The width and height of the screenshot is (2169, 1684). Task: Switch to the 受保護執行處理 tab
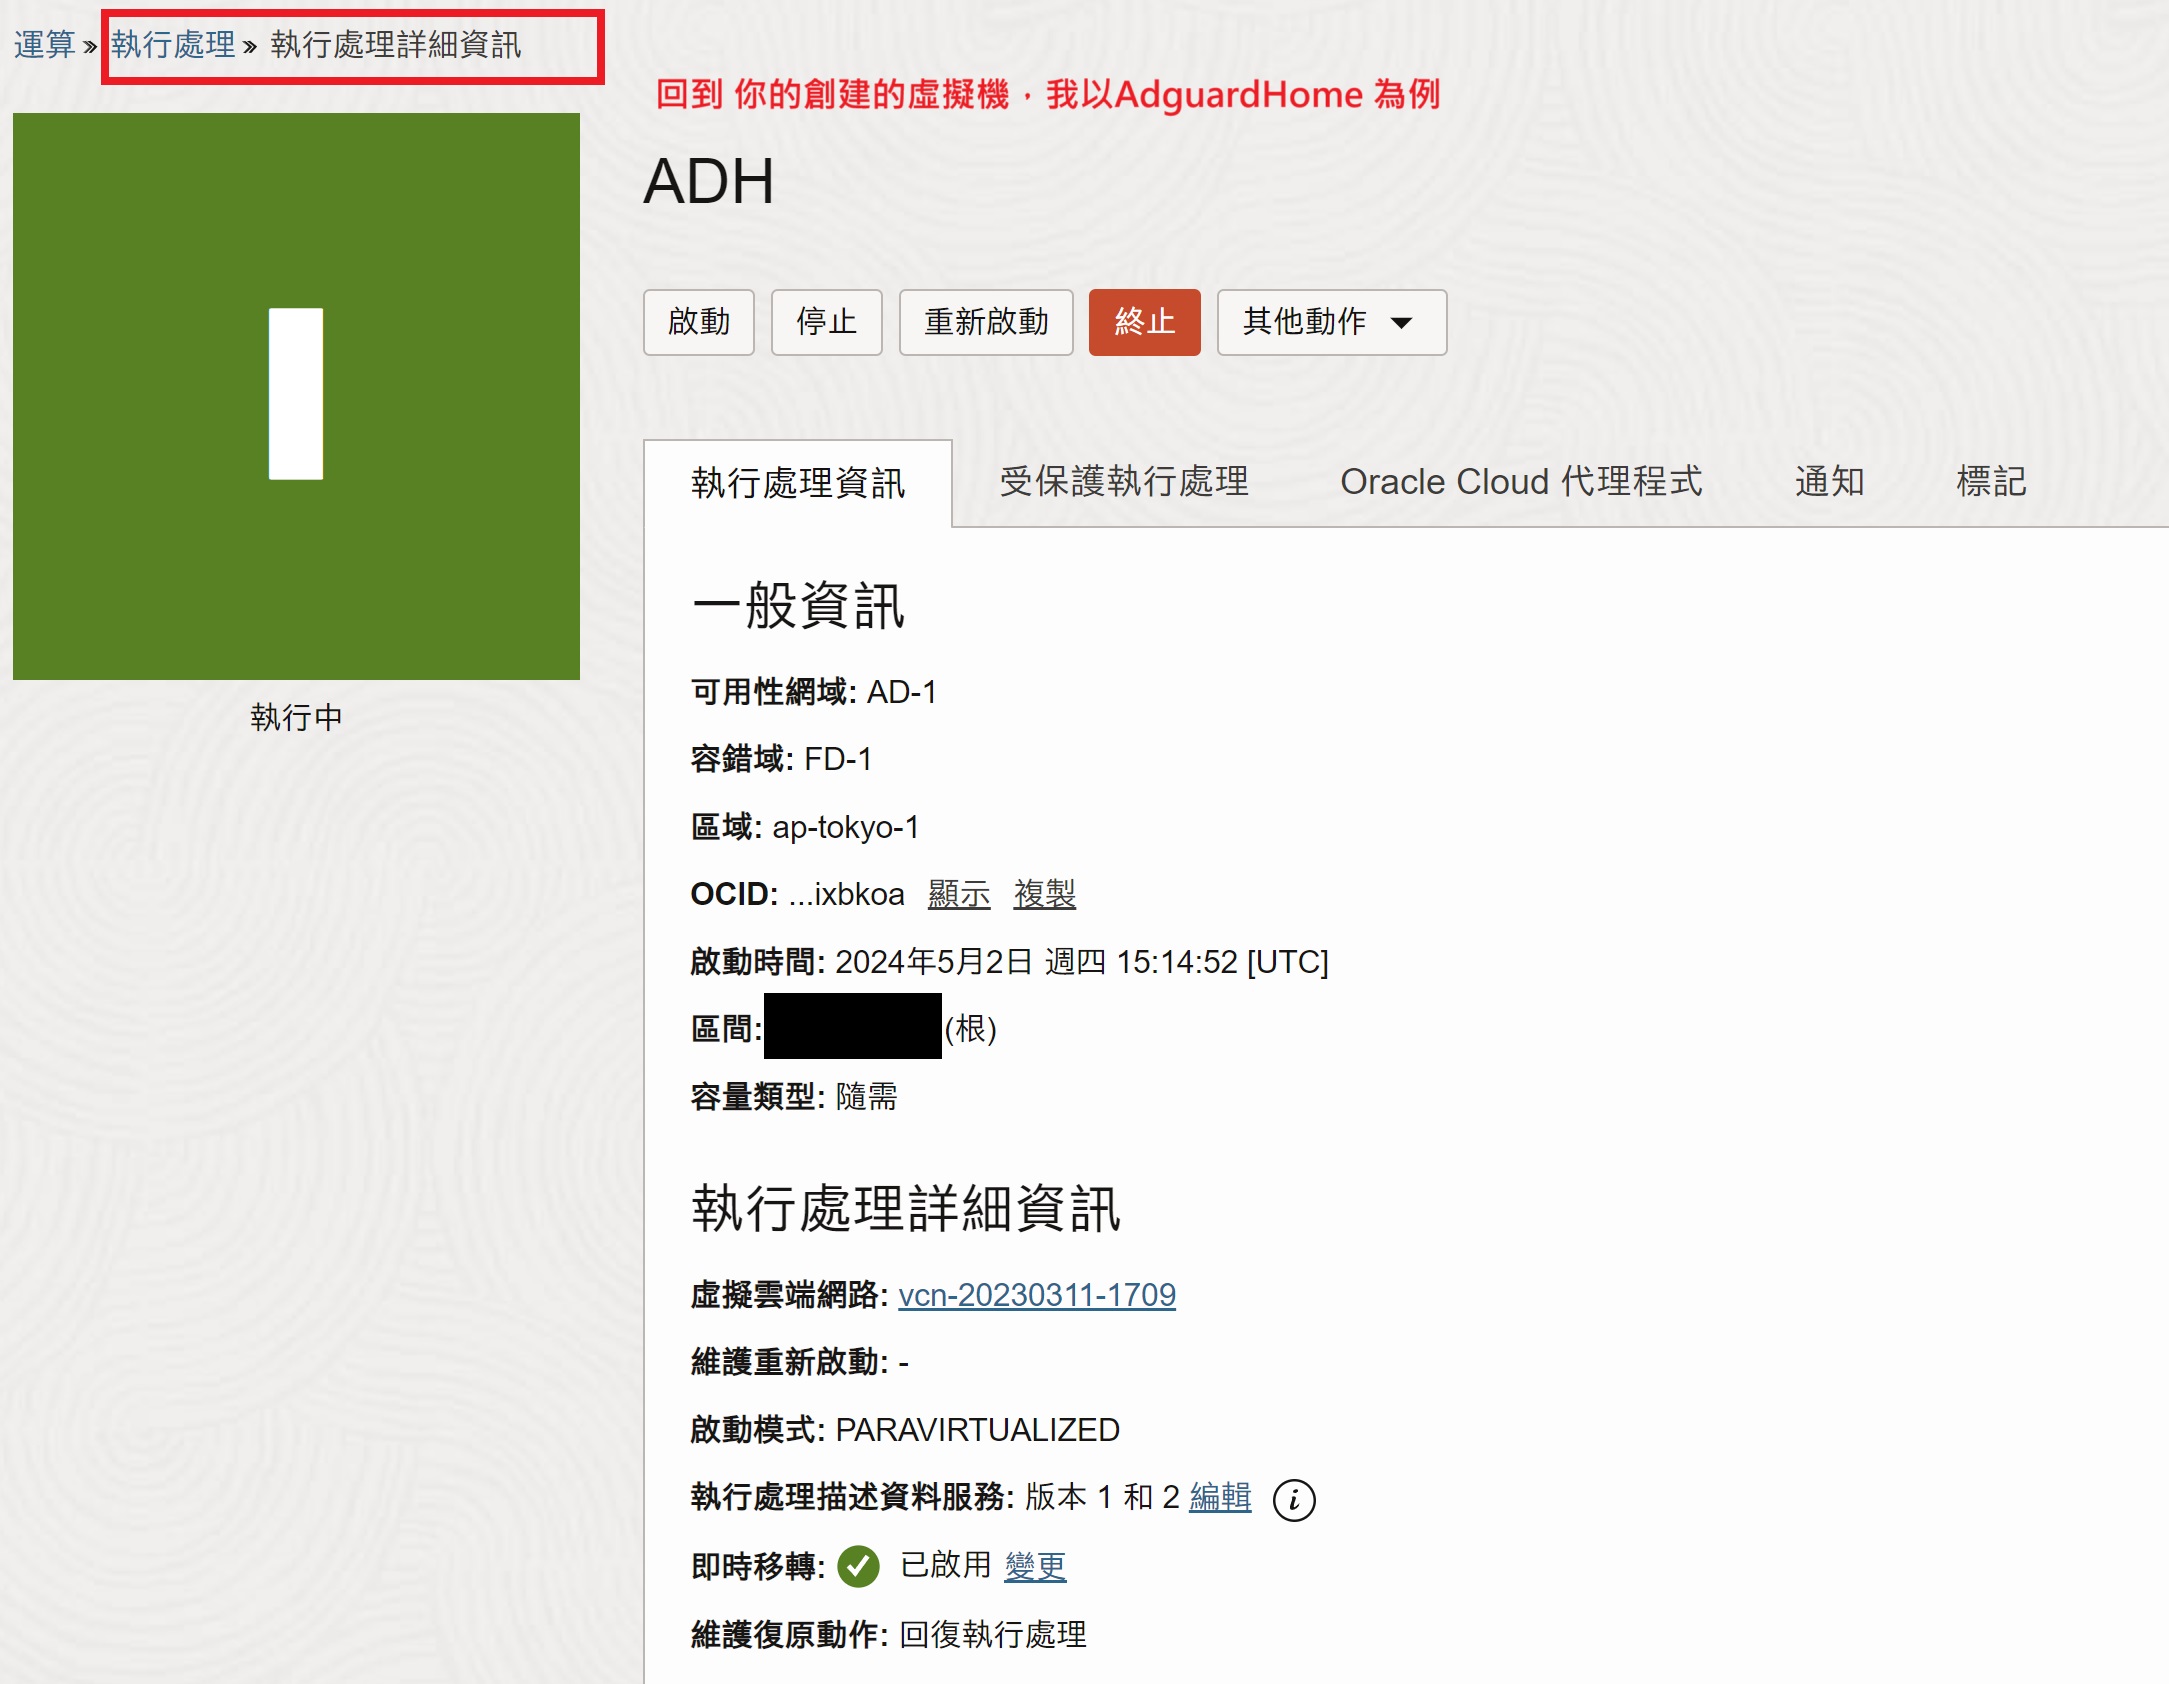[x=1123, y=482]
